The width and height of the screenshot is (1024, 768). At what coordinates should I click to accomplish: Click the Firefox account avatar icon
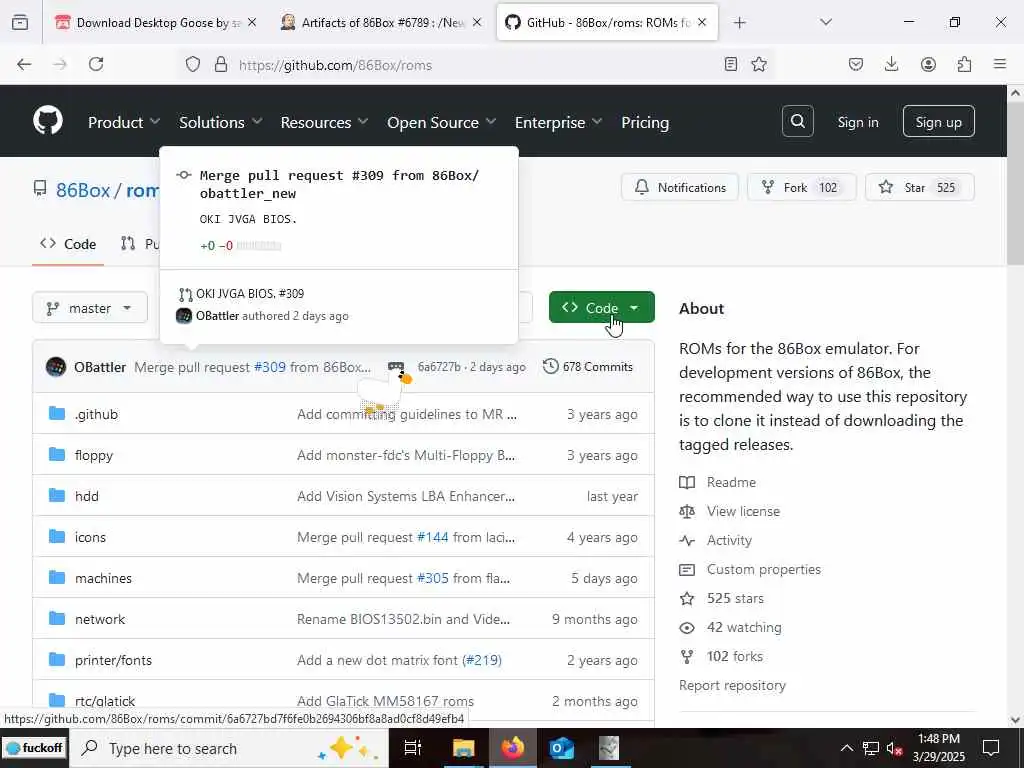pyautogui.click(x=928, y=64)
